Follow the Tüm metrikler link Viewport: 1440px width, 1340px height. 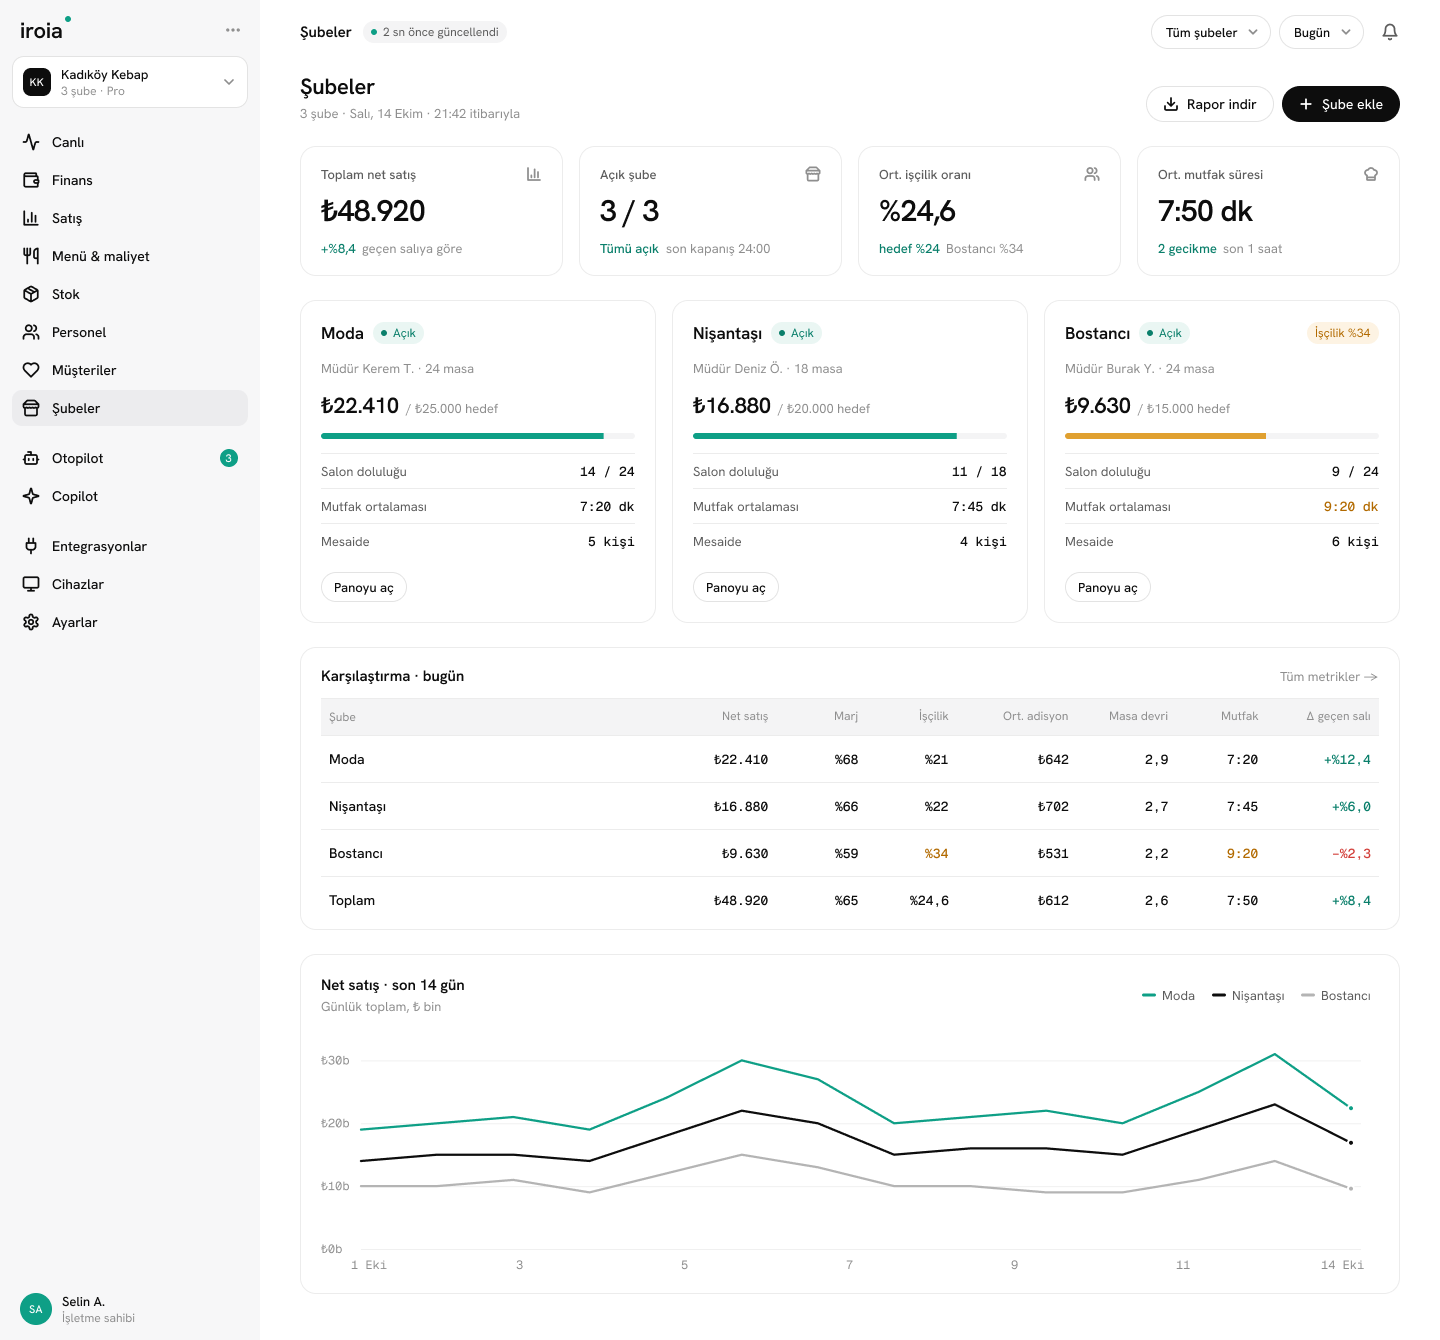[1329, 677]
